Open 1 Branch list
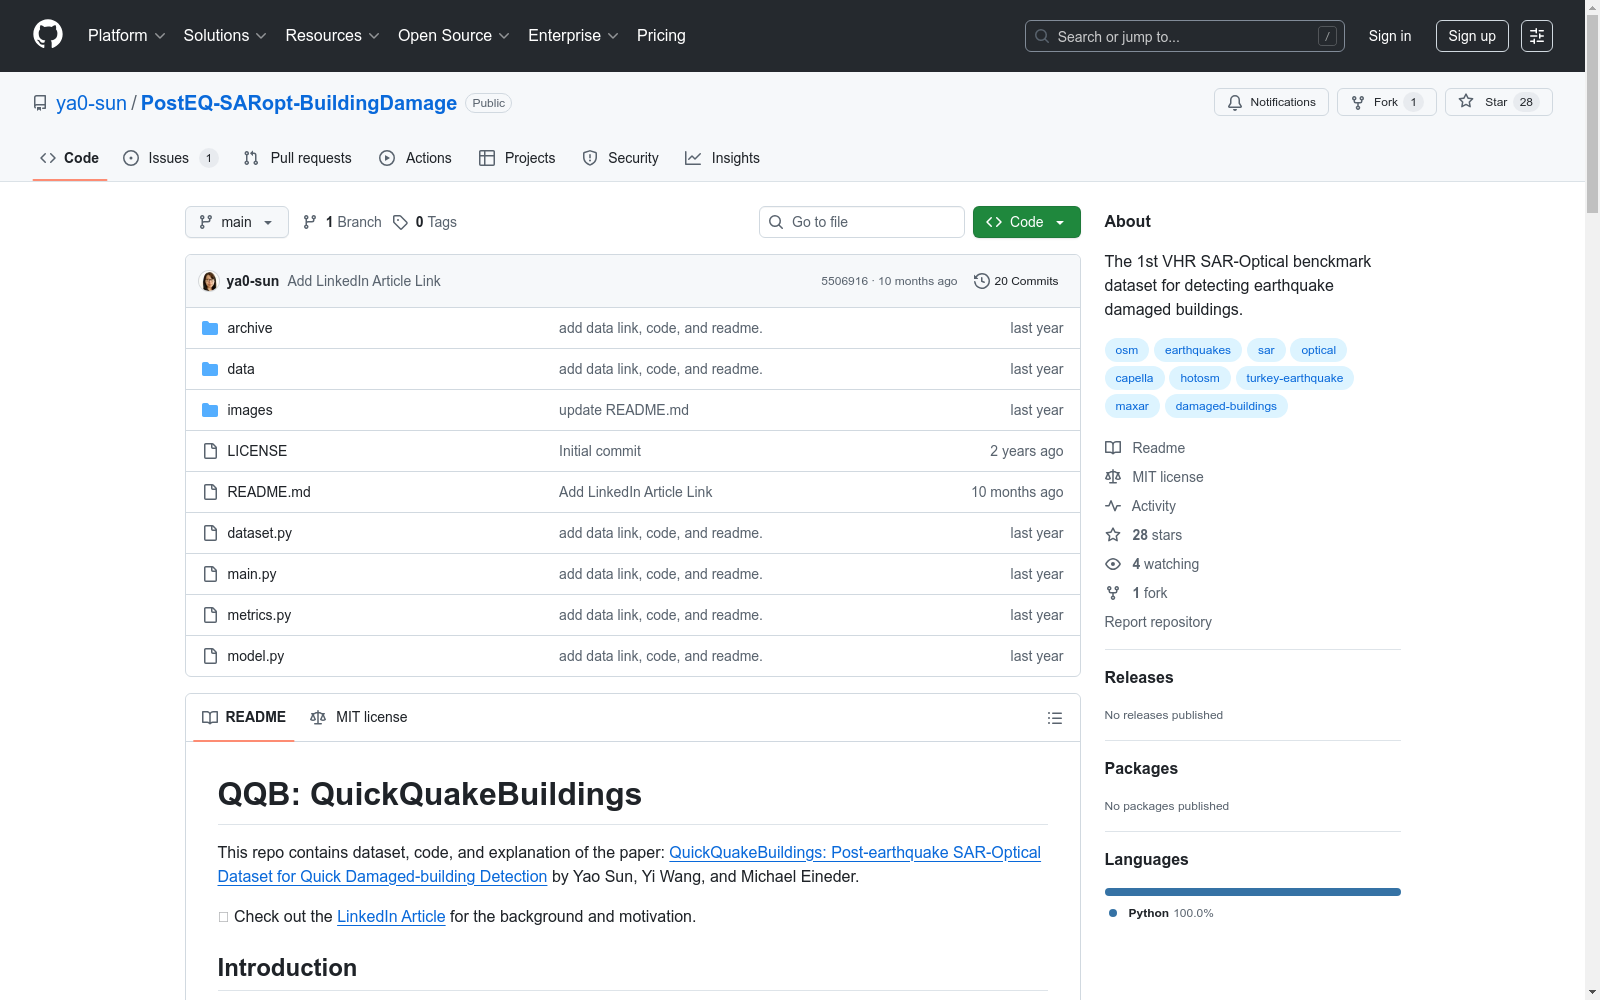Image resolution: width=1600 pixels, height=1000 pixels. [342, 222]
